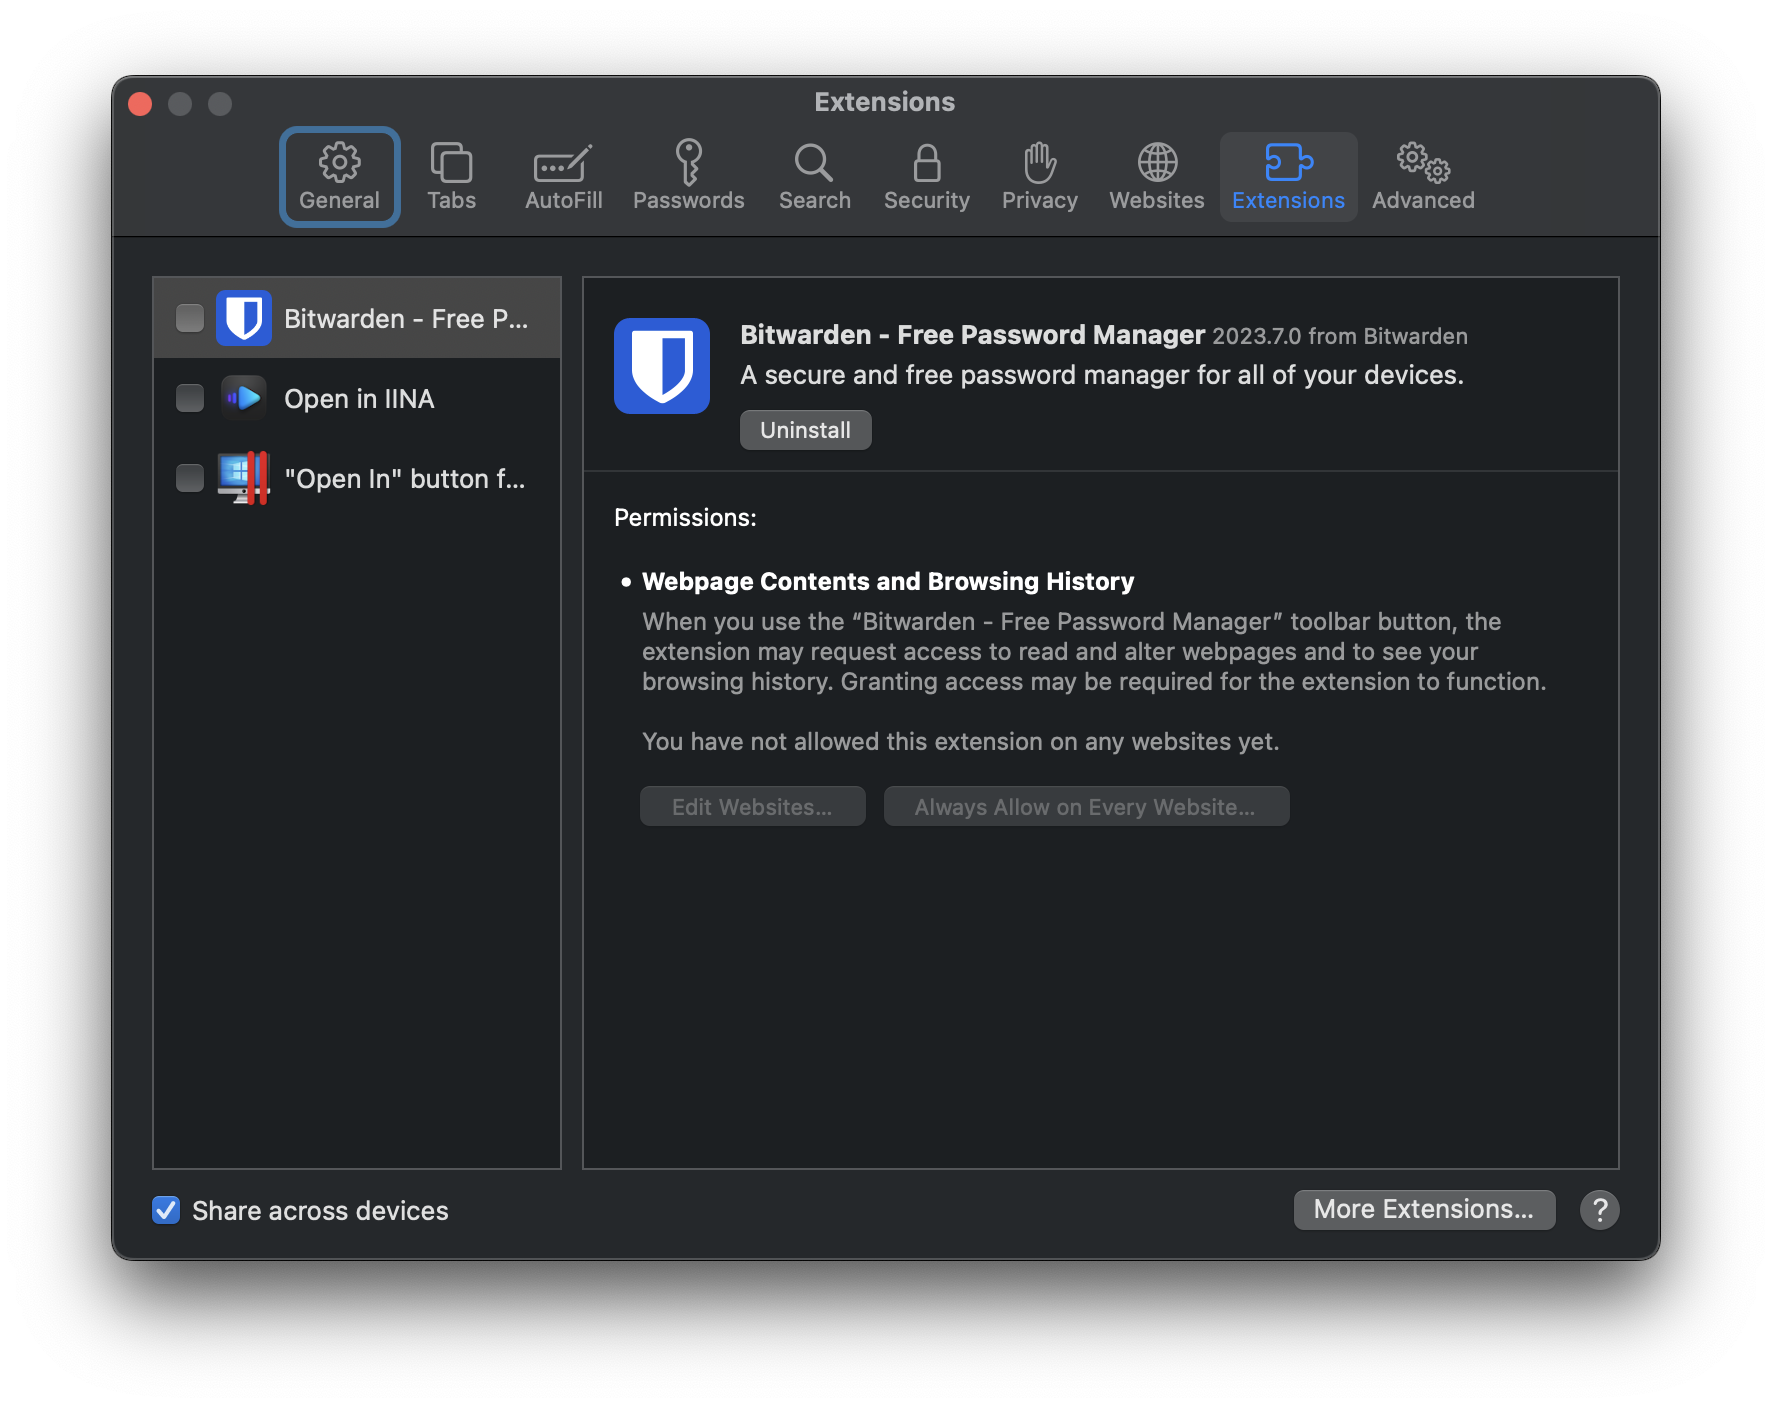
Task: Click Always Allow on Every Website…
Action: 1087,806
